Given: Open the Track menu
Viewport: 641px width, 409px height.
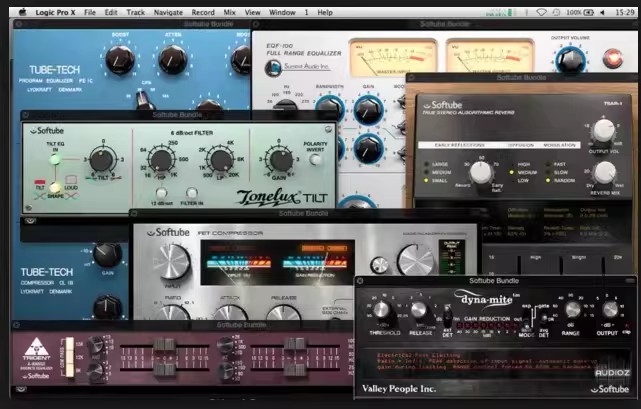Looking at the screenshot, I should click(x=136, y=12).
